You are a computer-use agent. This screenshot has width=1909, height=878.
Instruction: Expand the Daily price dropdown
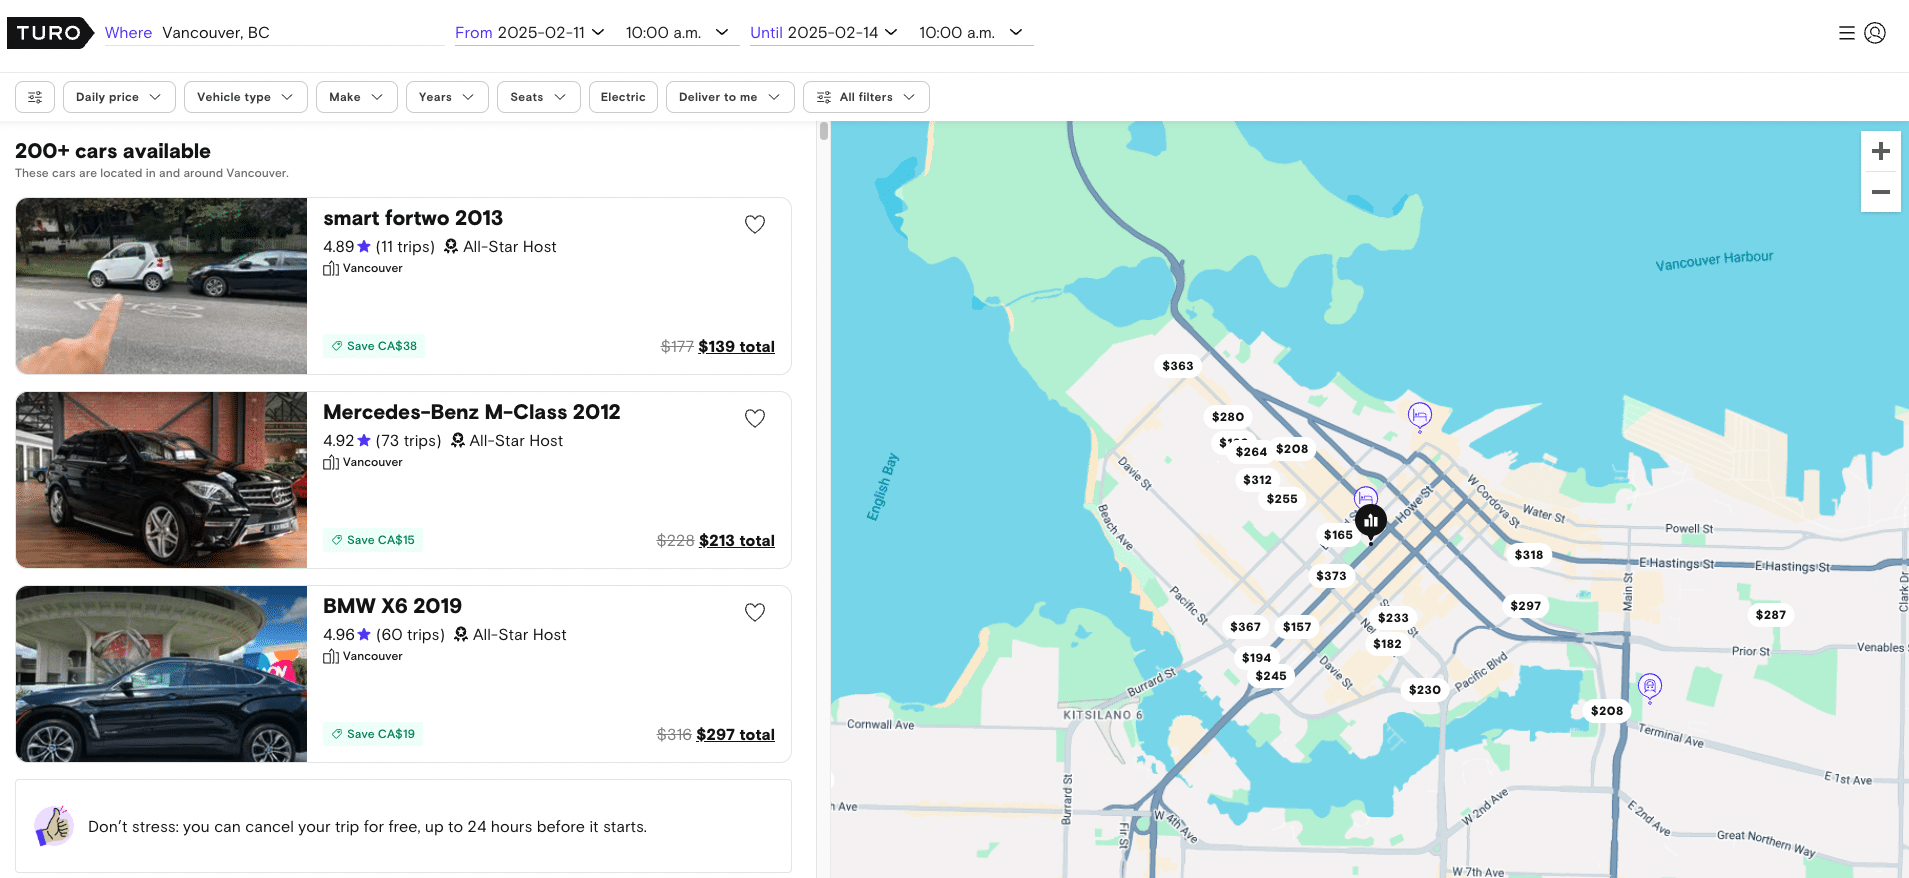[x=118, y=97]
